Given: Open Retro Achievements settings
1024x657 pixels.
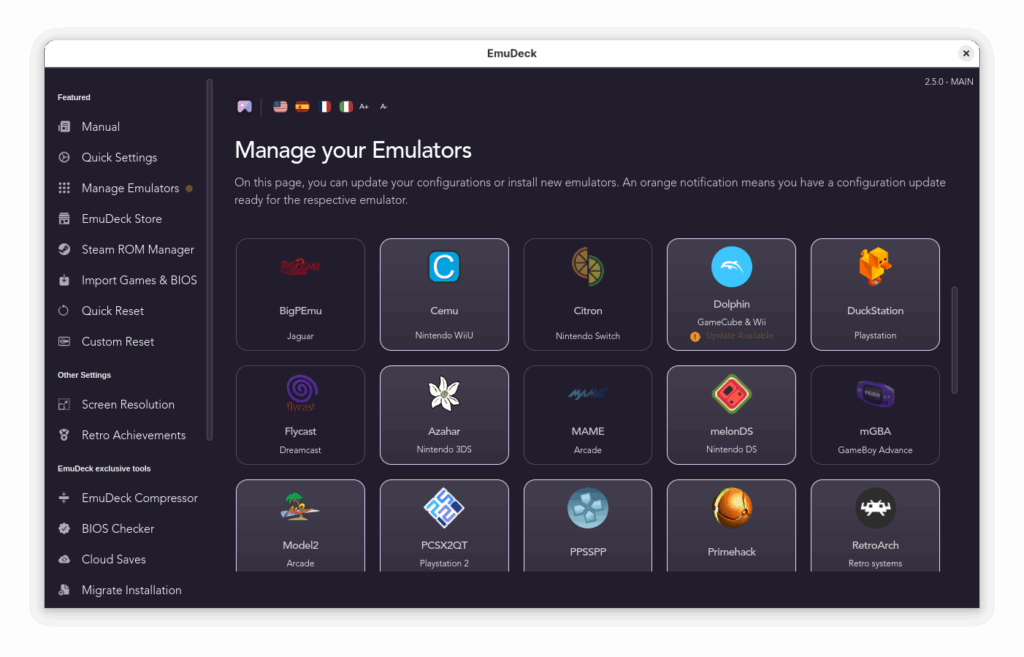Looking at the screenshot, I should pyautogui.click(x=133, y=435).
